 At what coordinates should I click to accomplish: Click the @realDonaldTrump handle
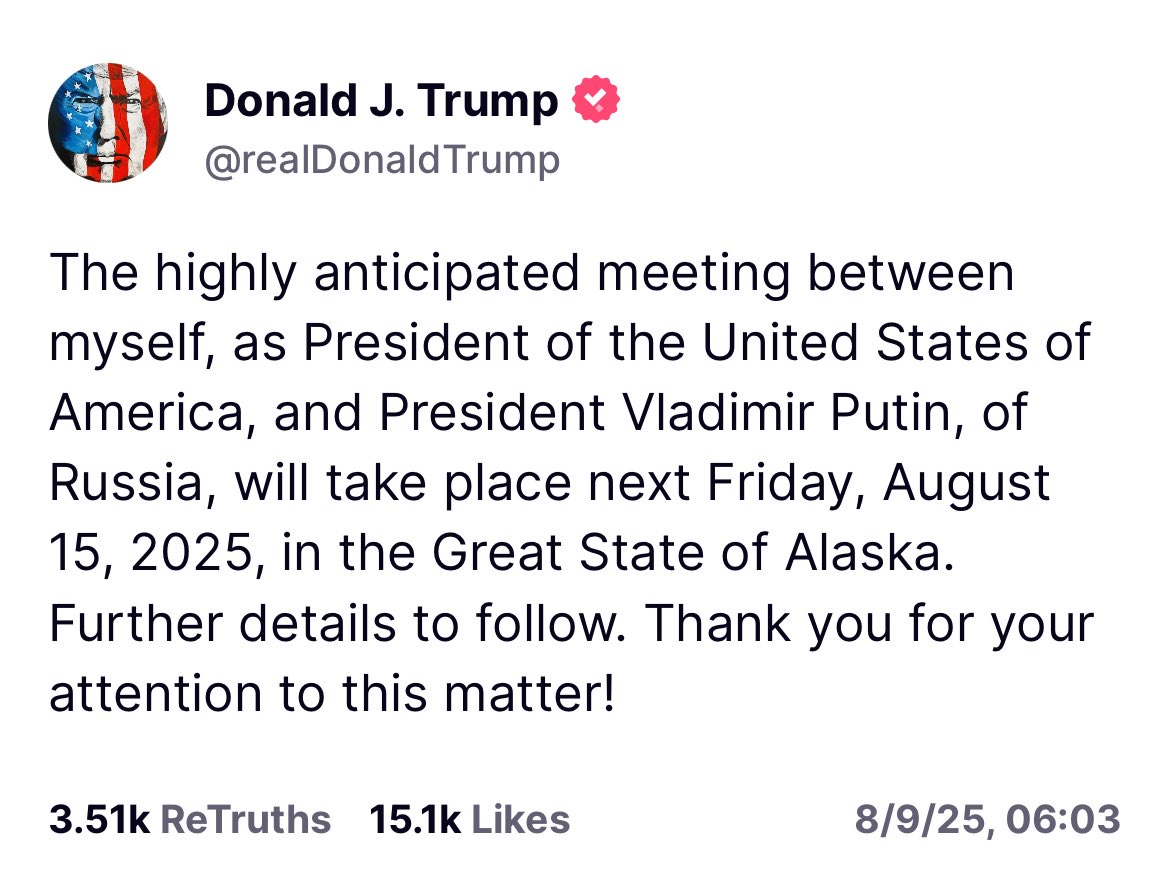382,160
